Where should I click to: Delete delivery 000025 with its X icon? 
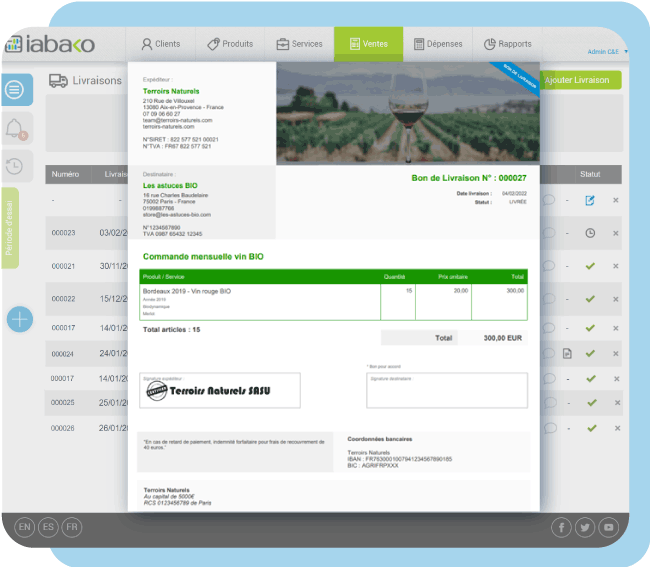(x=618, y=403)
